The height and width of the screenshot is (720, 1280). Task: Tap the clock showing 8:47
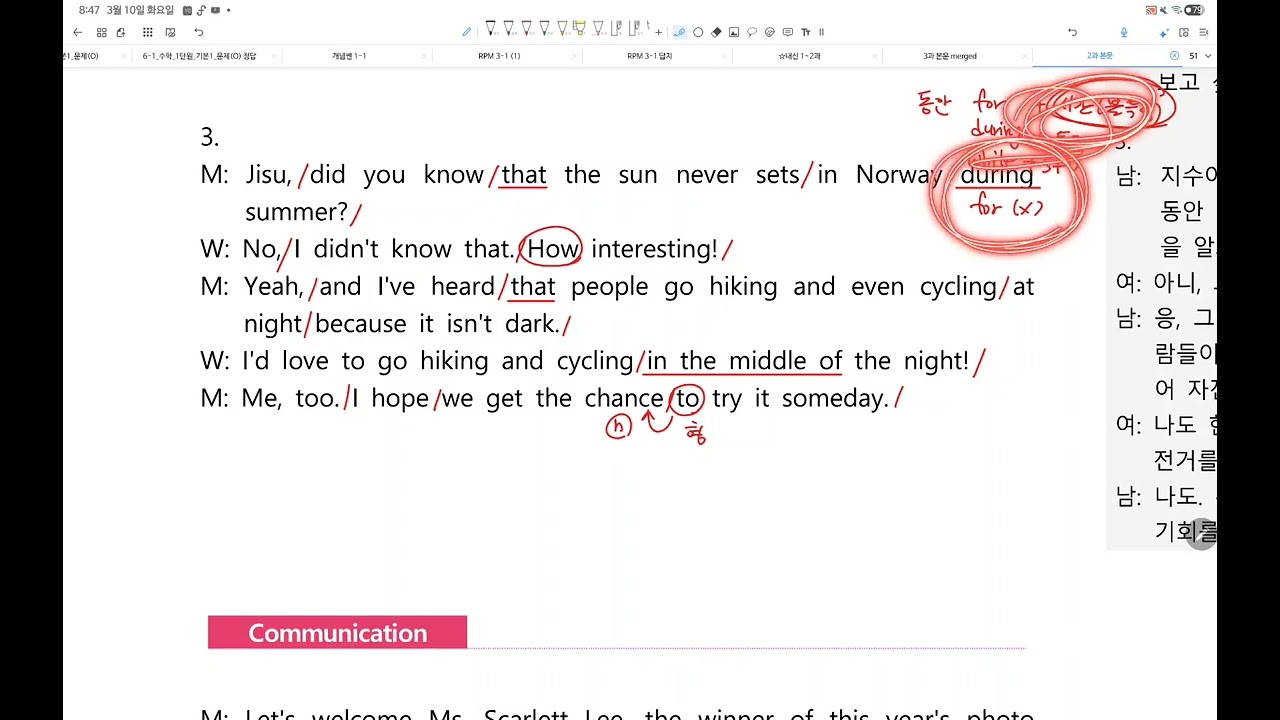click(x=89, y=10)
